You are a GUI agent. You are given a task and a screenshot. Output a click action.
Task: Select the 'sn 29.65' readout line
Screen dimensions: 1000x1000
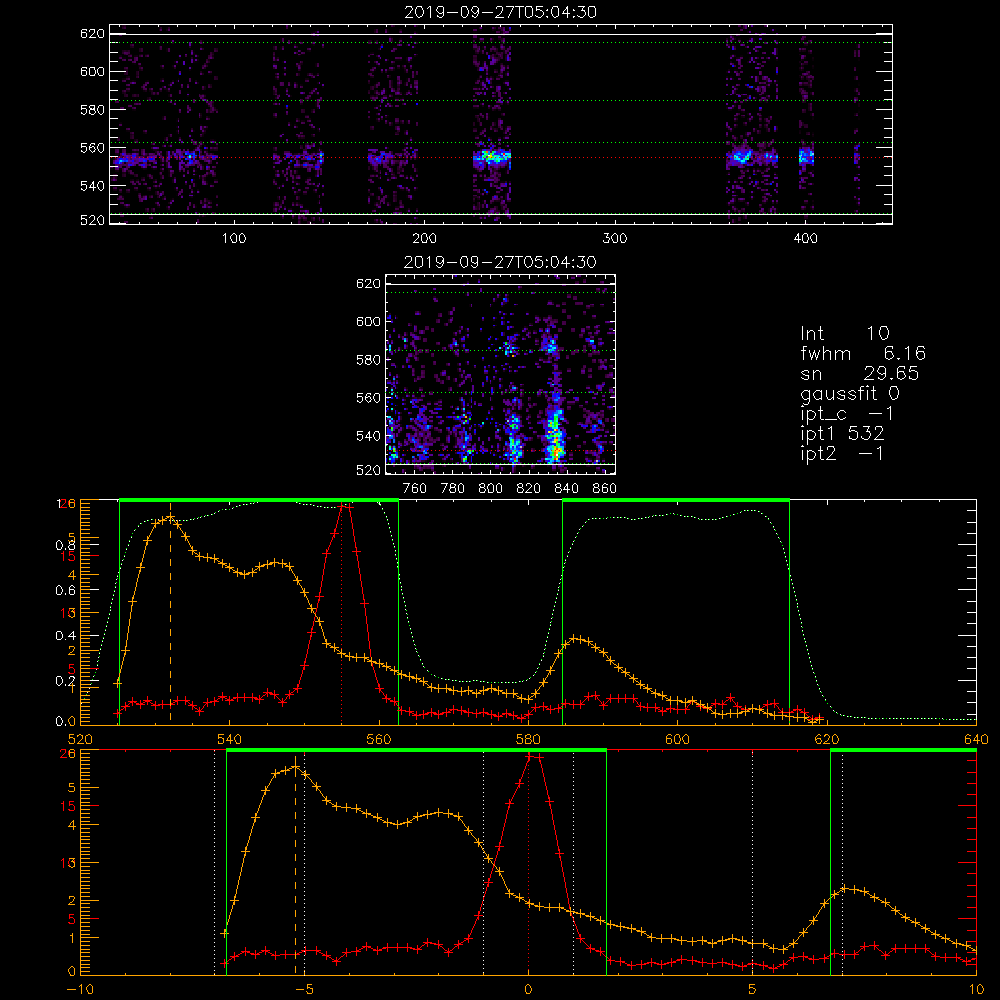(860, 373)
